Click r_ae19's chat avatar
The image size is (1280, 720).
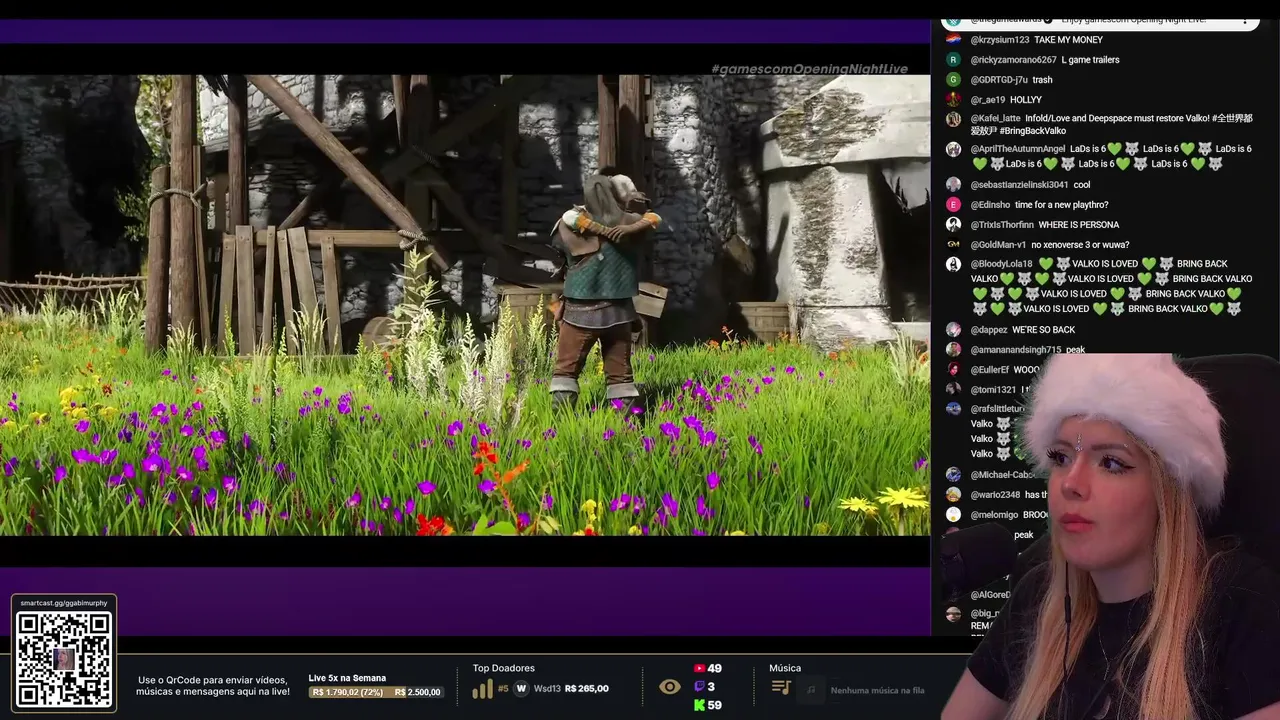click(x=953, y=100)
